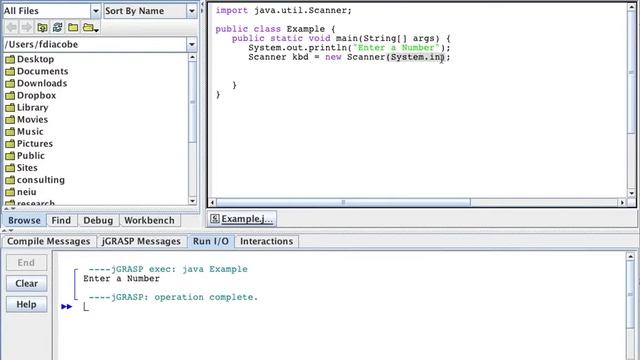Click file list scroll up arrow

click(x=193, y=58)
